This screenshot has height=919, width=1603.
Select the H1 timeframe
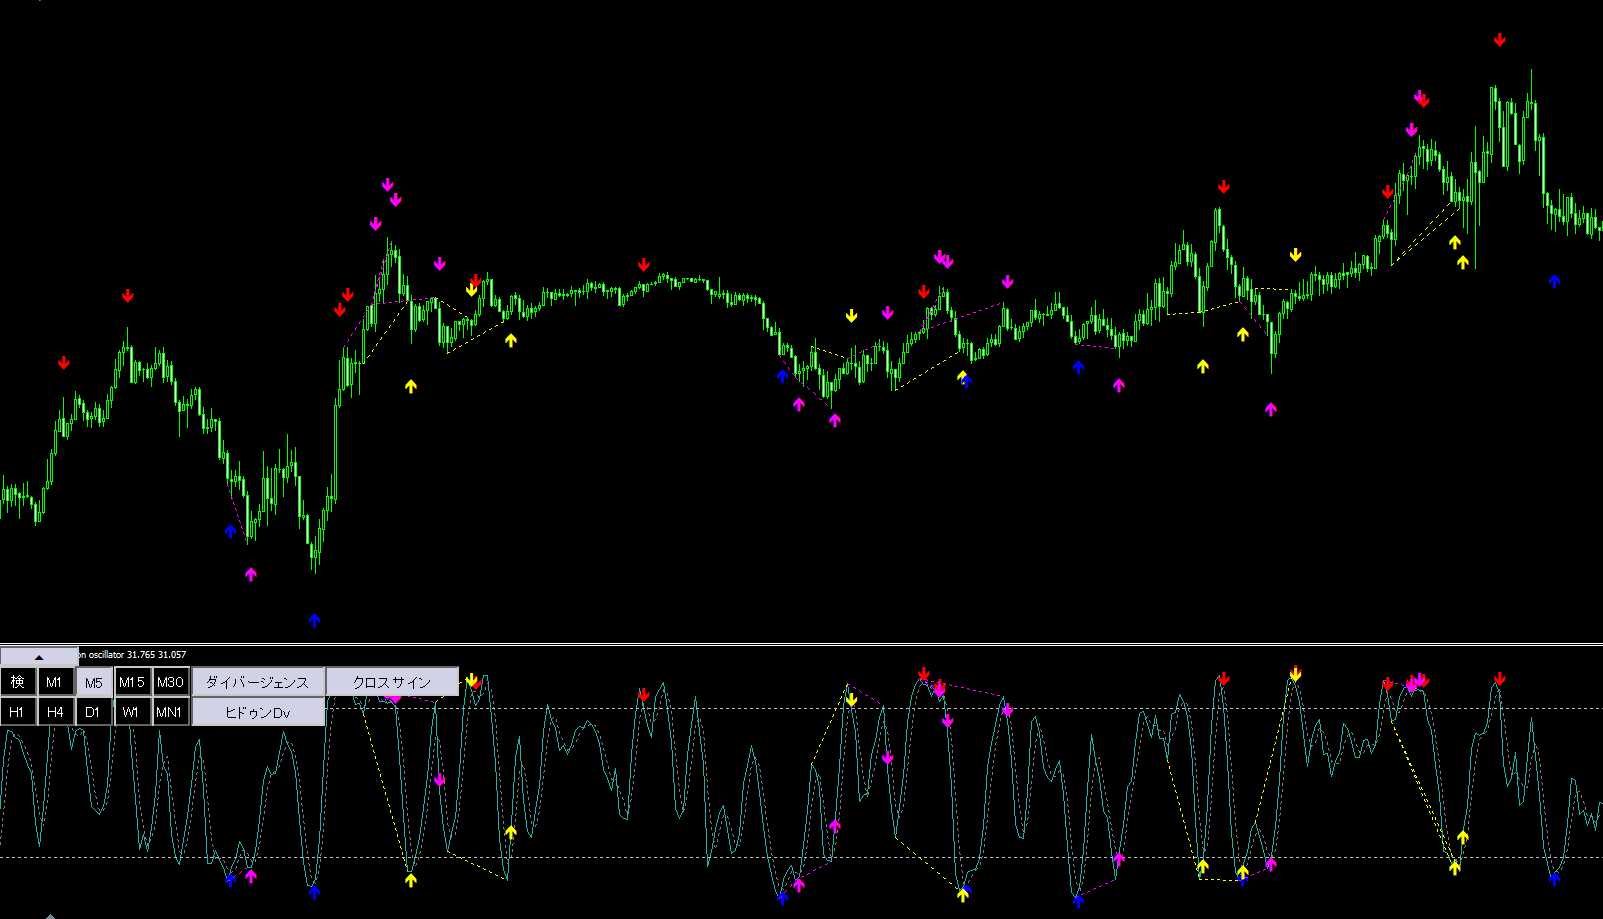[18, 712]
